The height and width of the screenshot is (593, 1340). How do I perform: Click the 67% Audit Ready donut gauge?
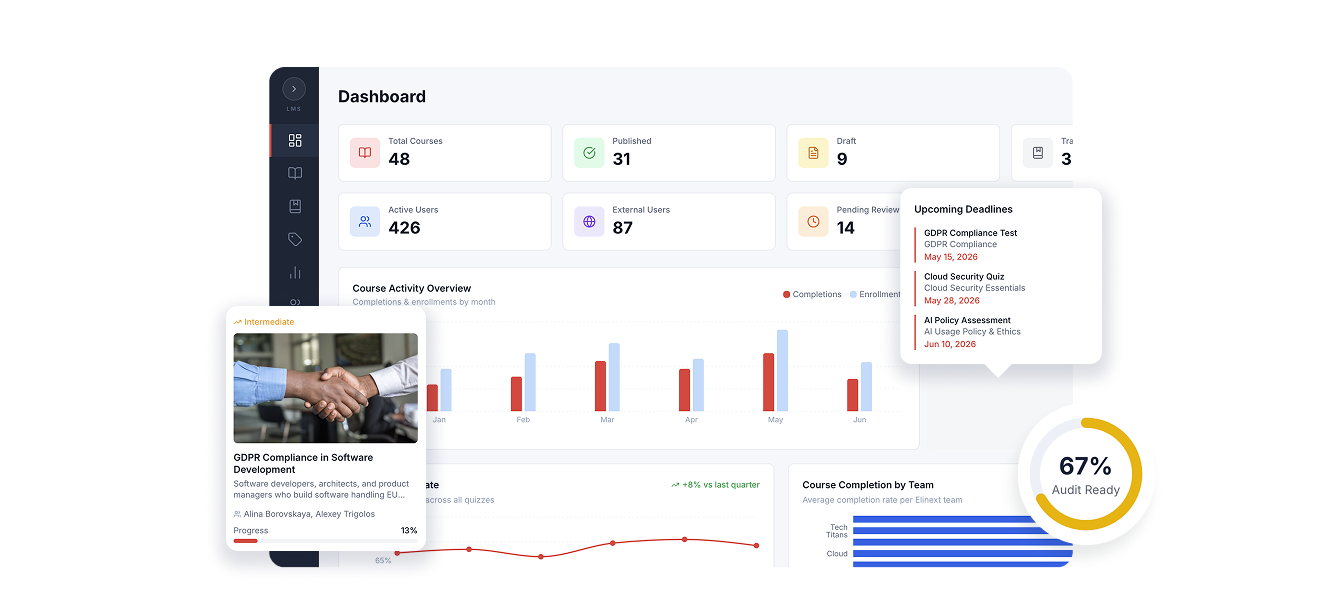tap(1087, 474)
